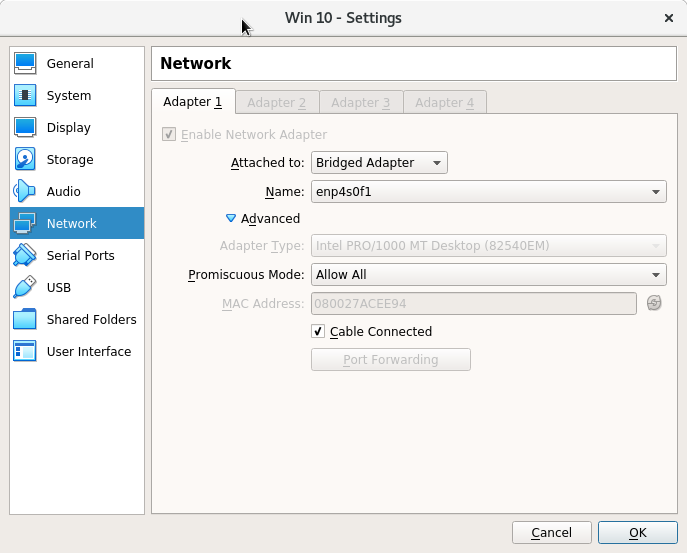The image size is (687, 553).
Task: Go to the User Interface label
Action: click(89, 351)
